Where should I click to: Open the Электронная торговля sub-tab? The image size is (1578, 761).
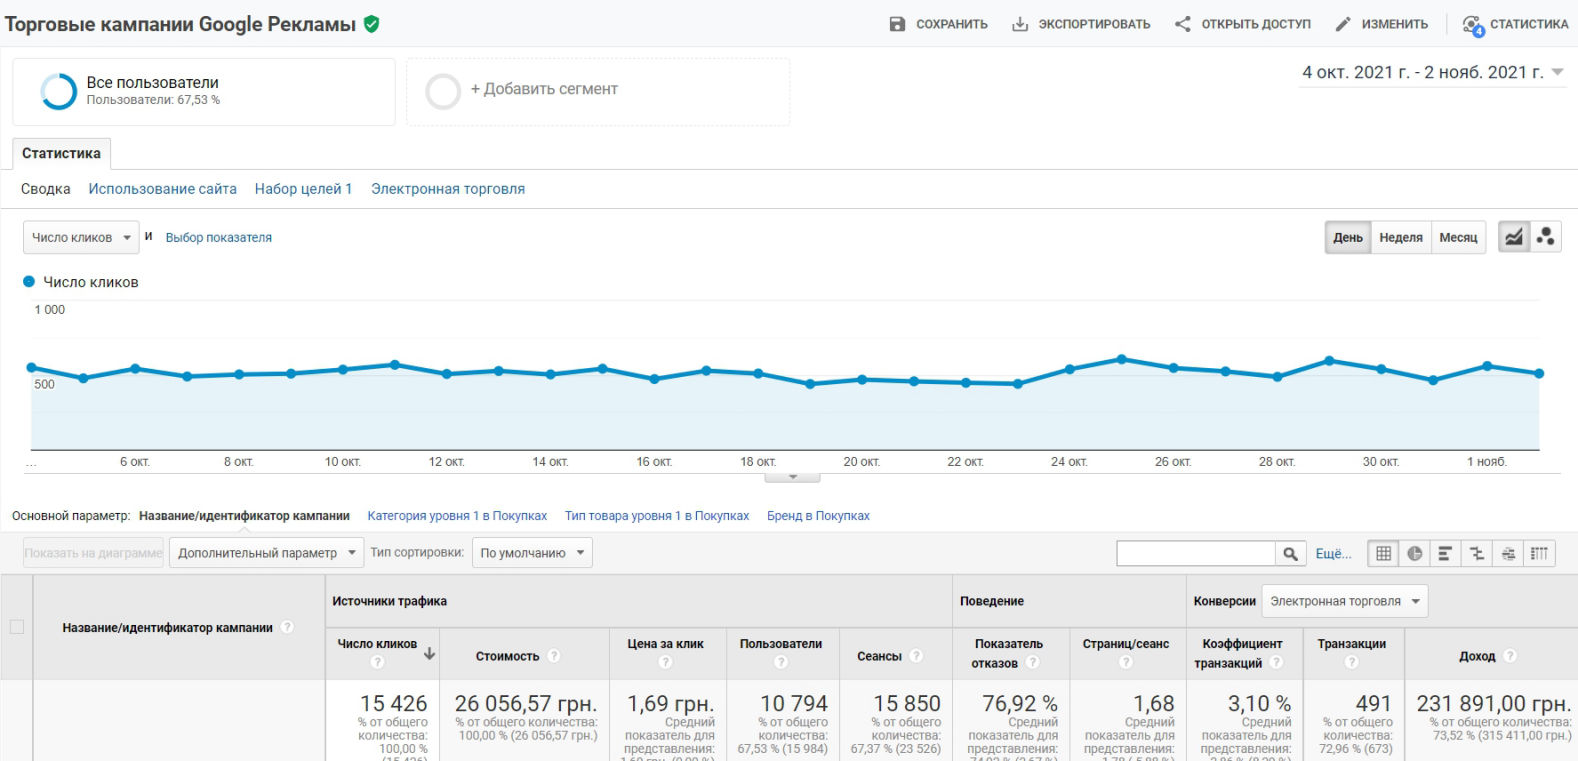[448, 189]
